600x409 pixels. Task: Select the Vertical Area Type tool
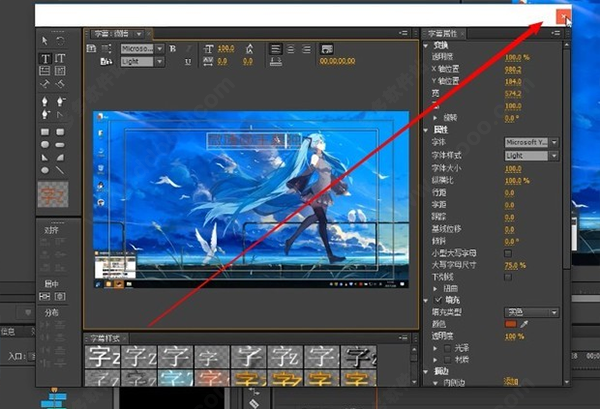click(x=60, y=71)
